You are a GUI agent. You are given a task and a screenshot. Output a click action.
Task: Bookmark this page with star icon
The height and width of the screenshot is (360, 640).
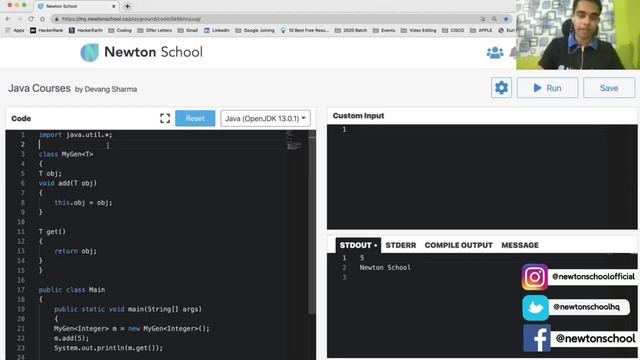click(x=506, y=19)
